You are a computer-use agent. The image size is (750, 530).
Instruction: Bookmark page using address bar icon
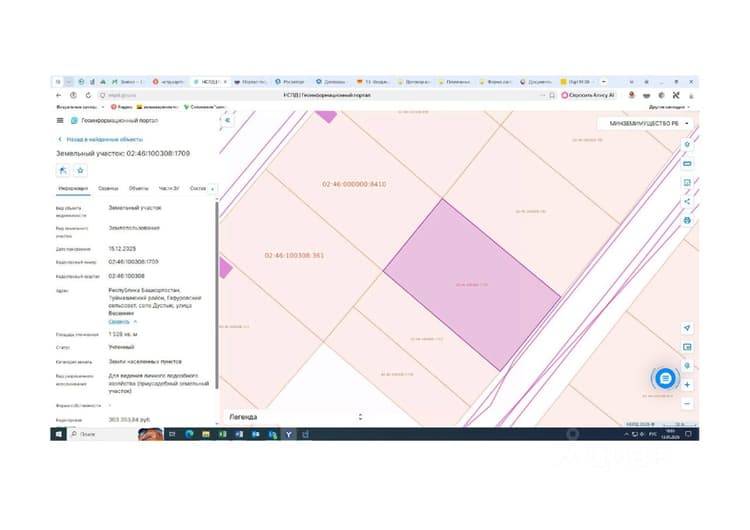551,95
